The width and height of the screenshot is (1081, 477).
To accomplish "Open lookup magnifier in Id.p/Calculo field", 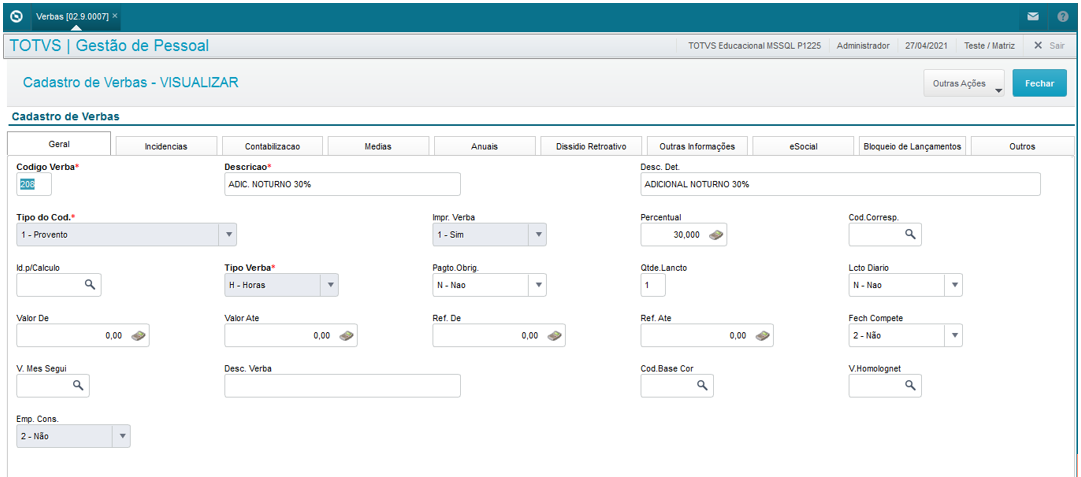I will pyautogui.click(x=90, y=285).
